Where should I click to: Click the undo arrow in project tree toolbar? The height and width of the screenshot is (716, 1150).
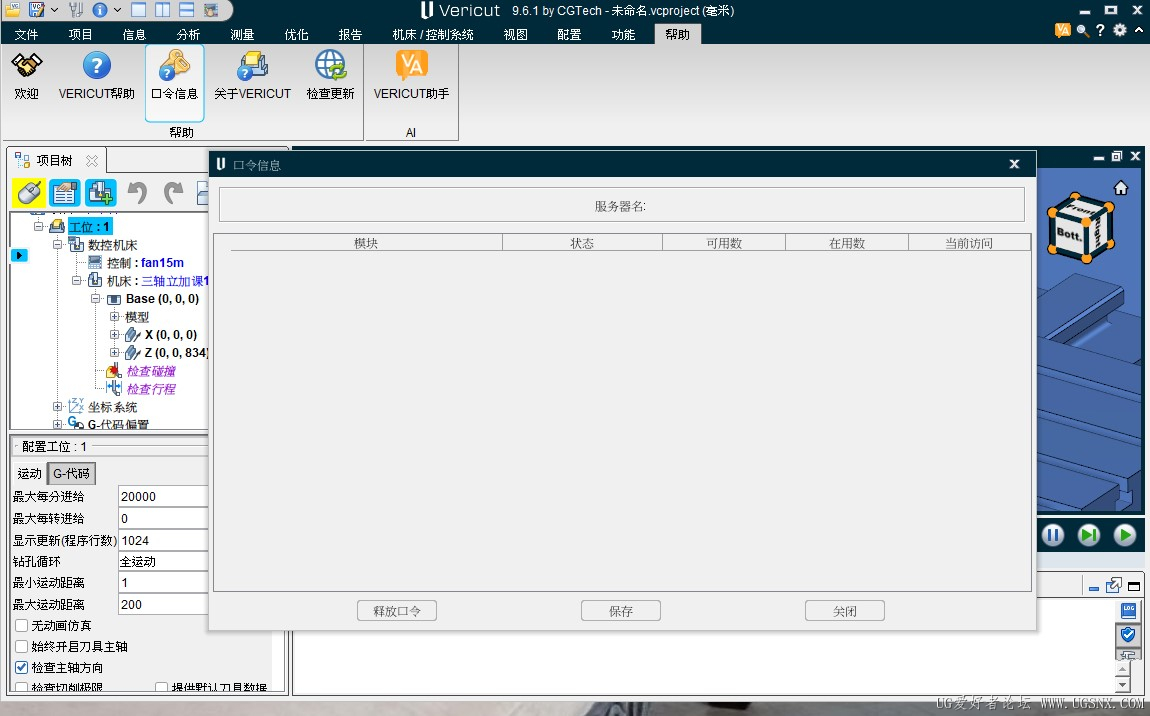(x=137, y=193)
